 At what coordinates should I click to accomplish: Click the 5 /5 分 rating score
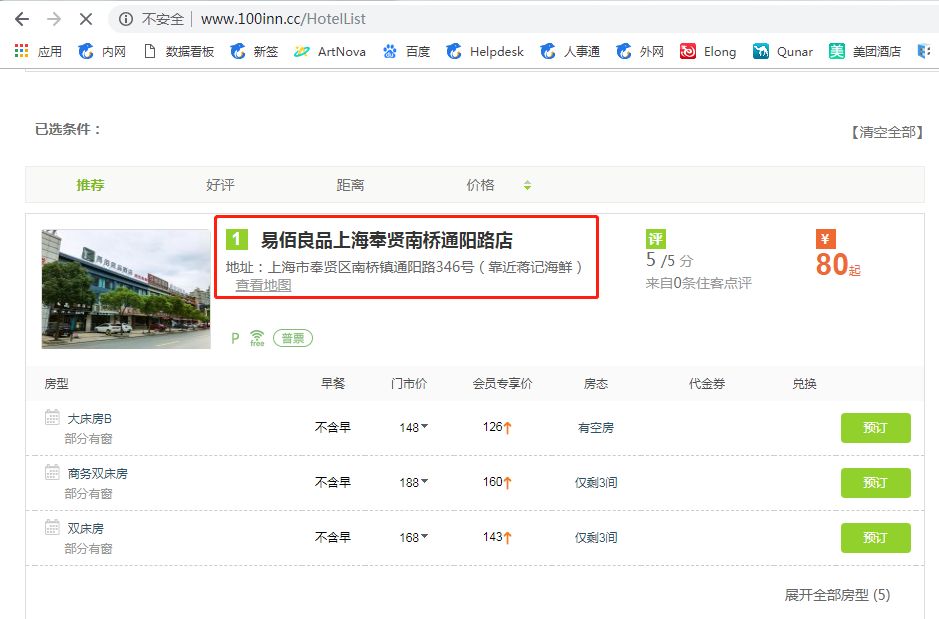coord(670,260)
